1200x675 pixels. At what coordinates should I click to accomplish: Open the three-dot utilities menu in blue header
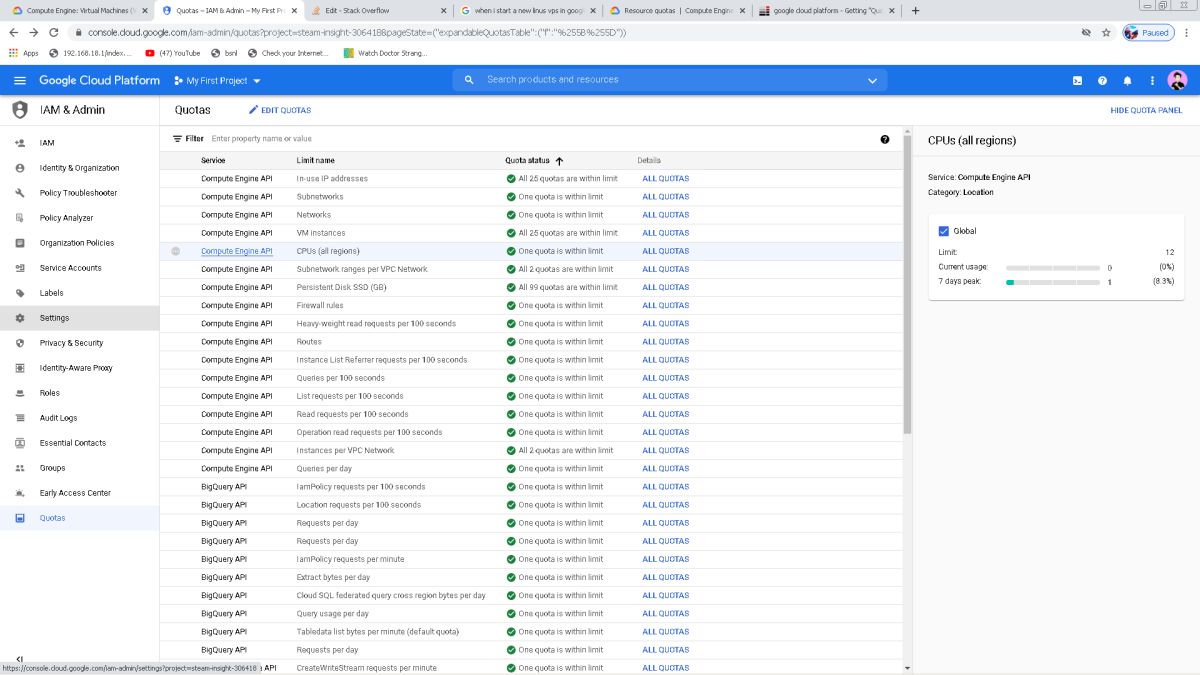click(1152, 80)
